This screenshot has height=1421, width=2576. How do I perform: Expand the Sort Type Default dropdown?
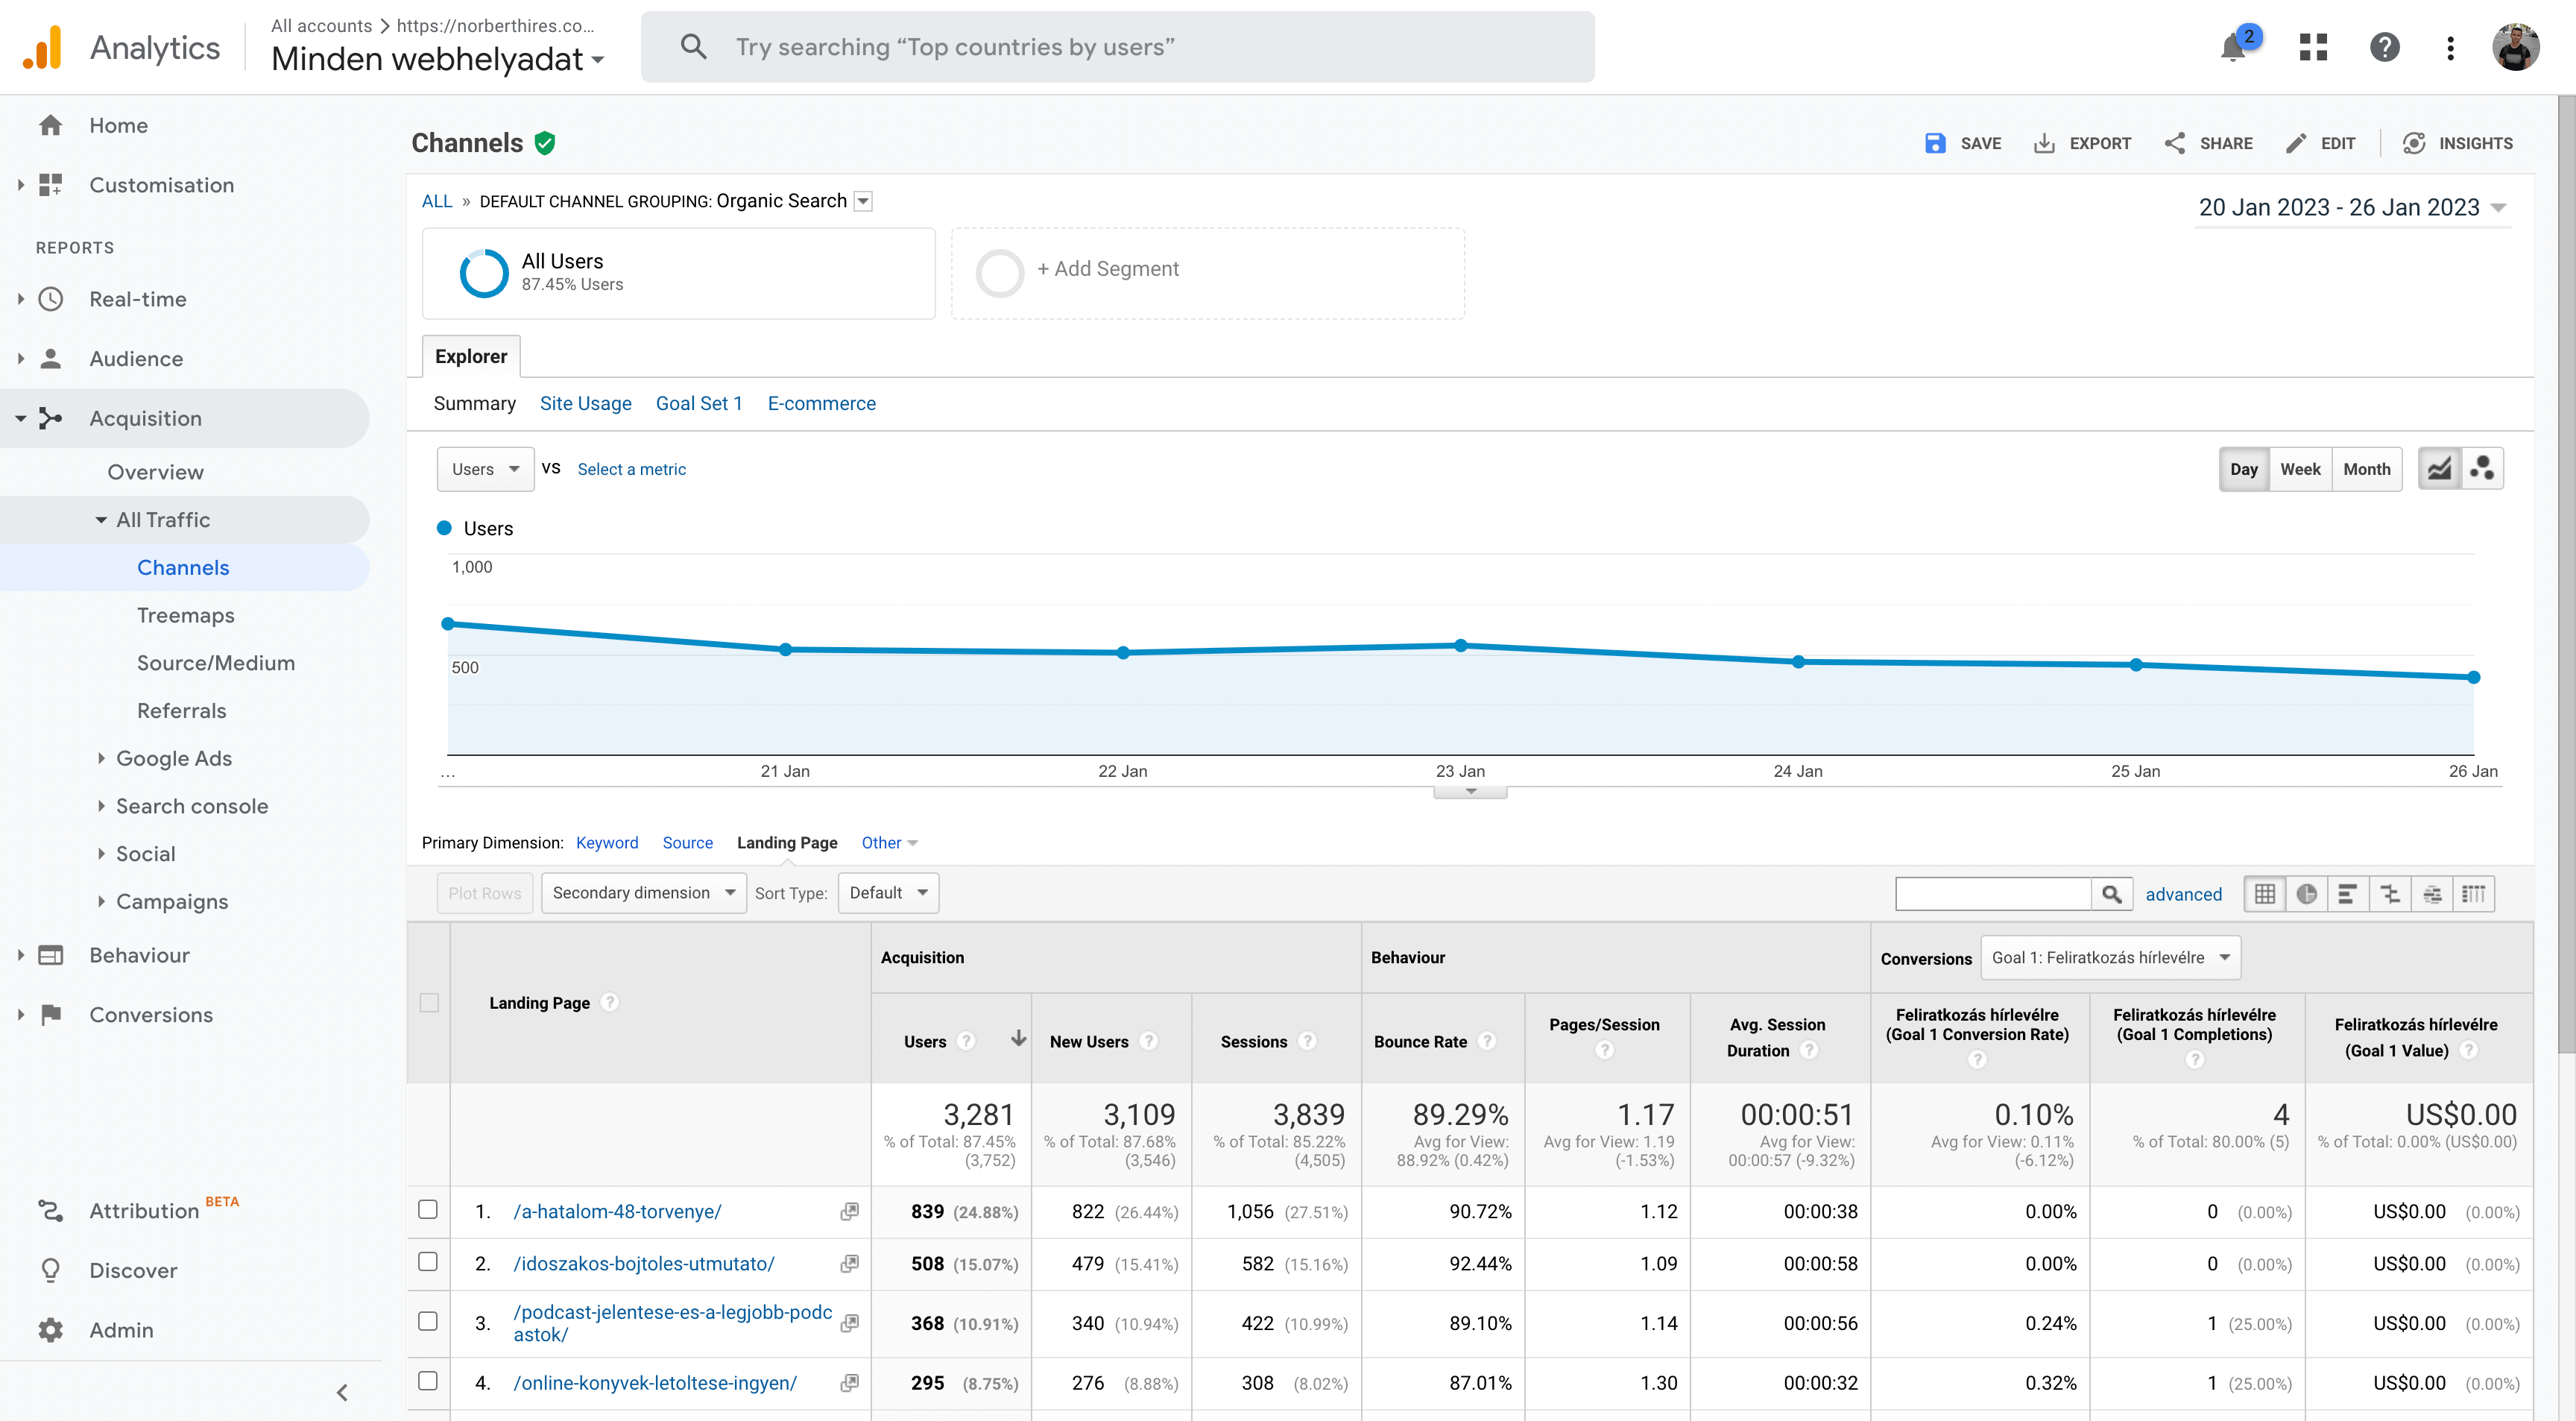pyautogui.click(x=888, y=892)
